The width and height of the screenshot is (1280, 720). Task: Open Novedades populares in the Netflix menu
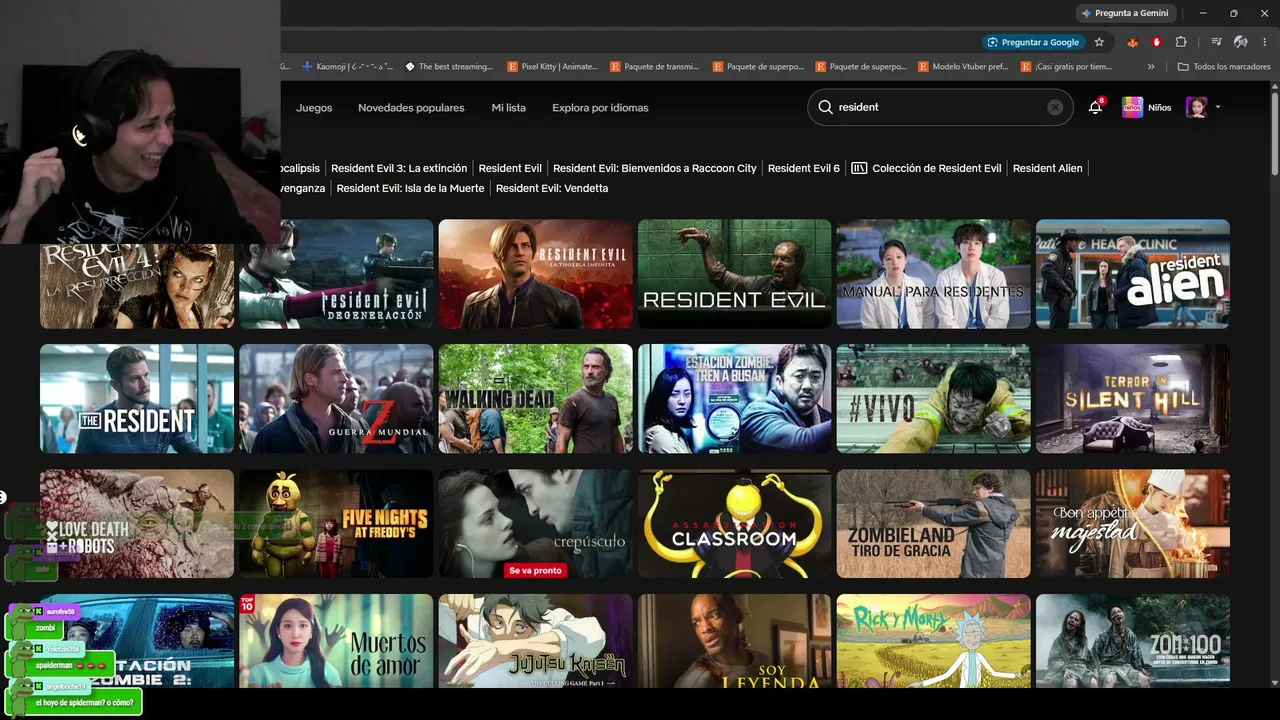(x=411, y=107)
